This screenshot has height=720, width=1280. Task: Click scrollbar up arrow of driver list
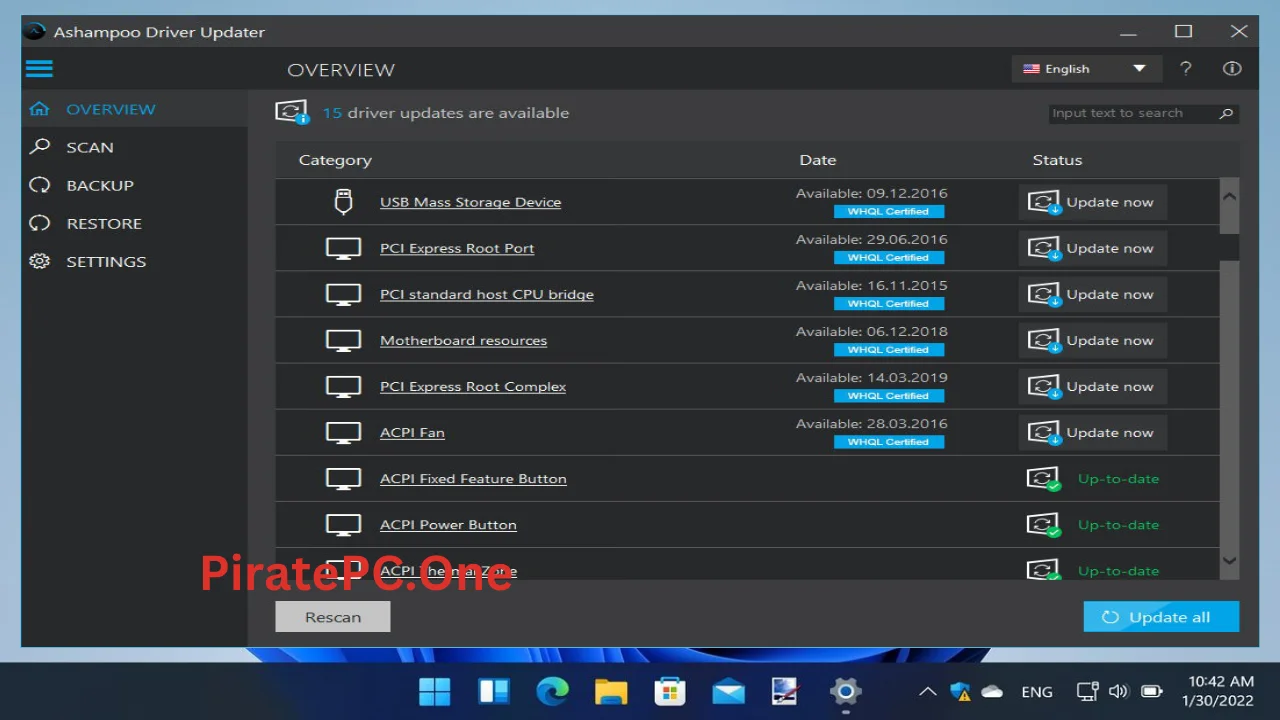1230,196
